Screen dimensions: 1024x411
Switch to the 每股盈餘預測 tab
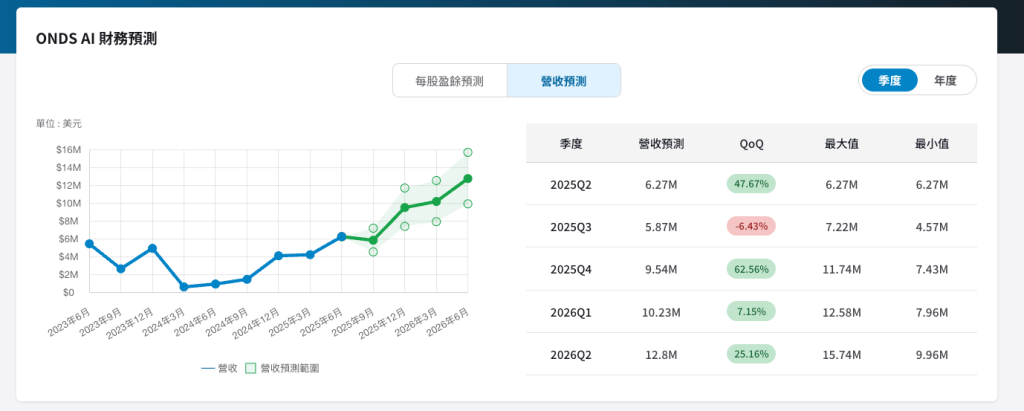click(x=449, y=81)
